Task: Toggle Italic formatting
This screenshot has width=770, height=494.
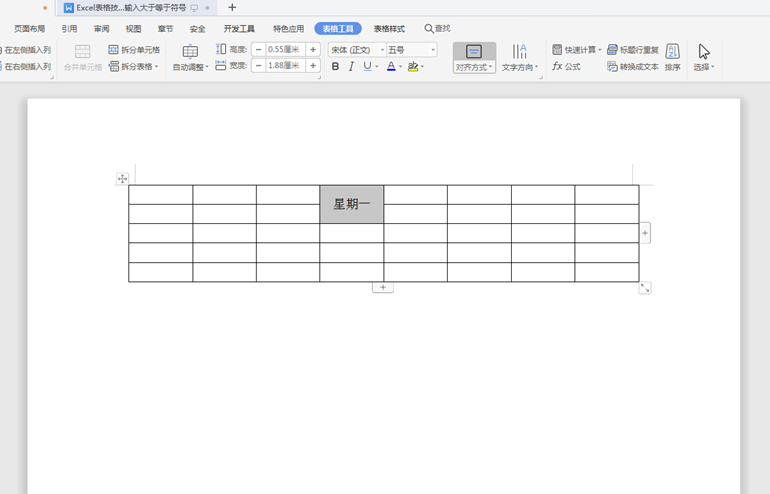Action: pyautogui.click(x=351, y=66)
